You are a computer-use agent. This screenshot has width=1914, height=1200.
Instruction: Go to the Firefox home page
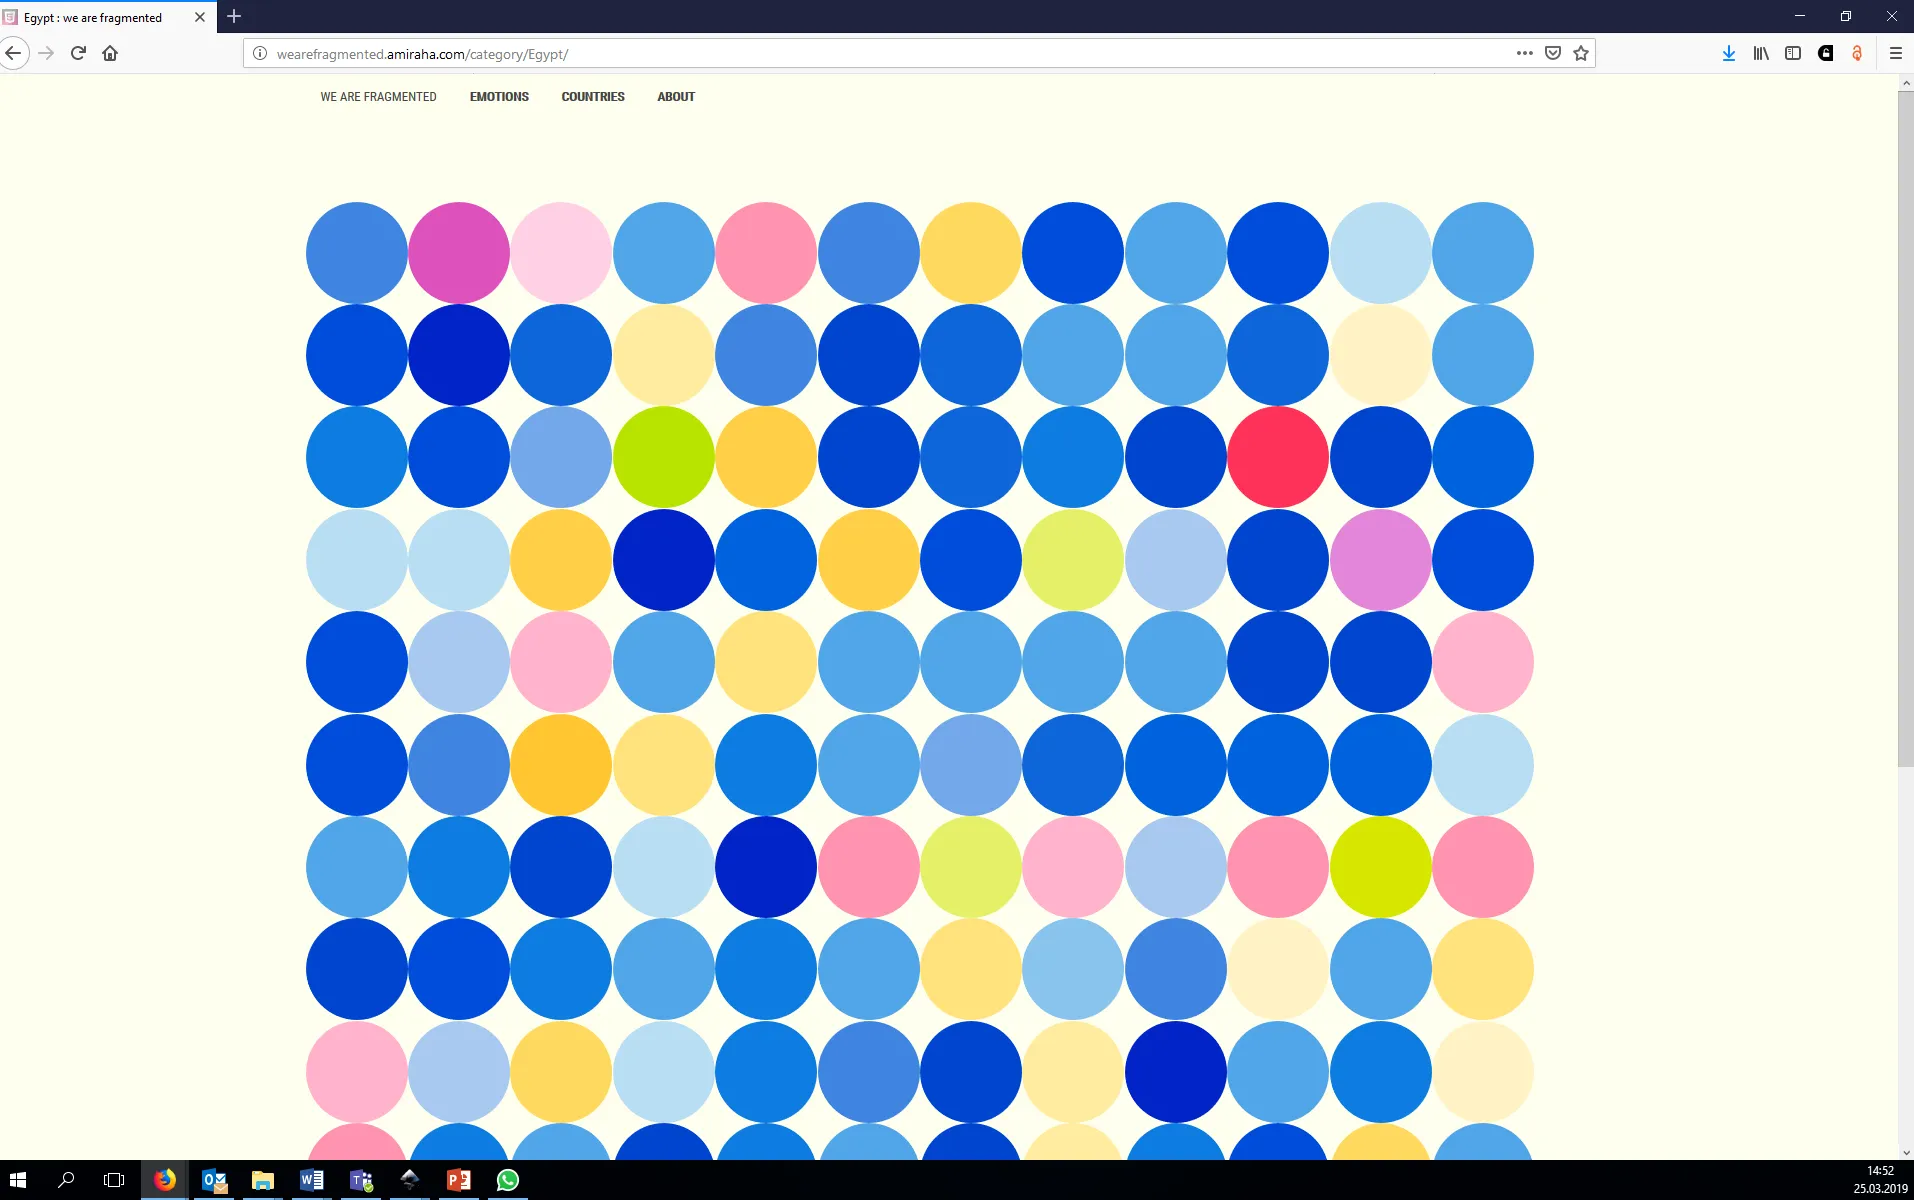tap(110, 53)
